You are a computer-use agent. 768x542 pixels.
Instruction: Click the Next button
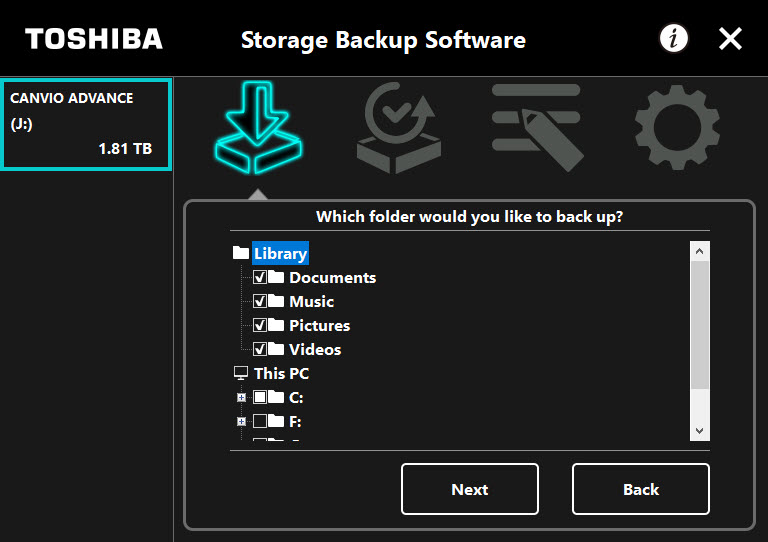pos(470,489)
